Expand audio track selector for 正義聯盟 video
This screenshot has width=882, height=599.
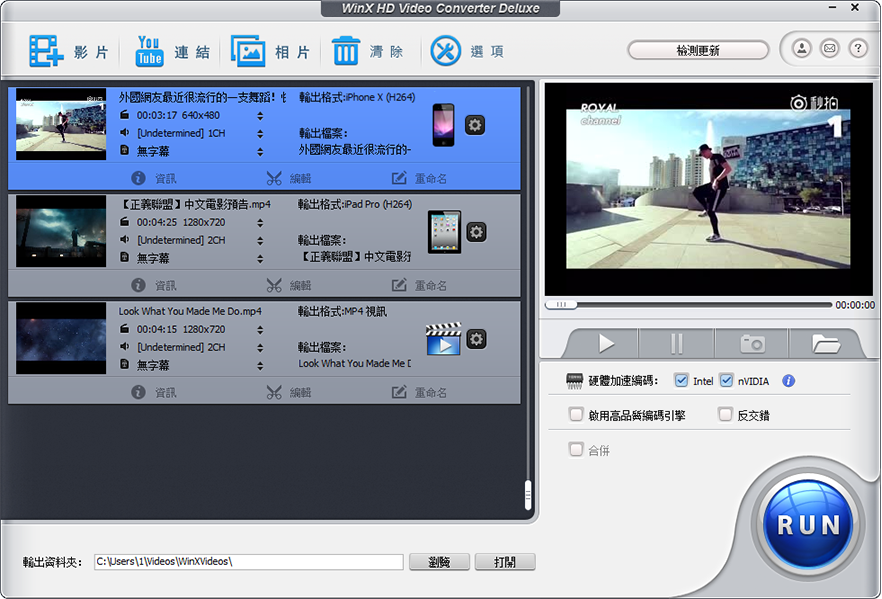click(260, 241)
